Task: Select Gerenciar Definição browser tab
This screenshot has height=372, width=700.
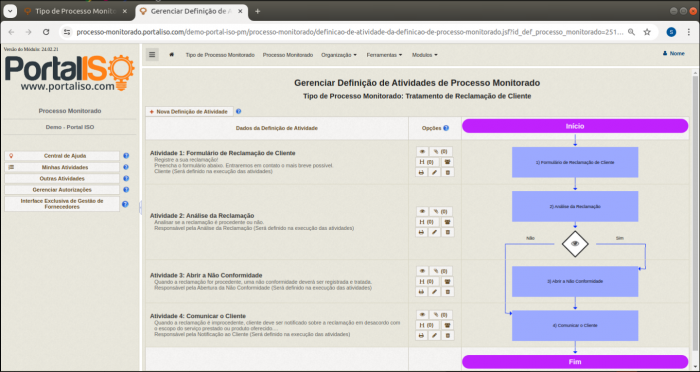Action: pos(192,12)
